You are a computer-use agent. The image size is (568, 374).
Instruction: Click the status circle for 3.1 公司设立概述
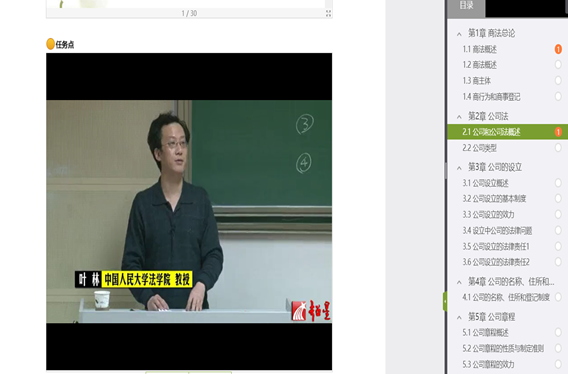tap(558, 183)
